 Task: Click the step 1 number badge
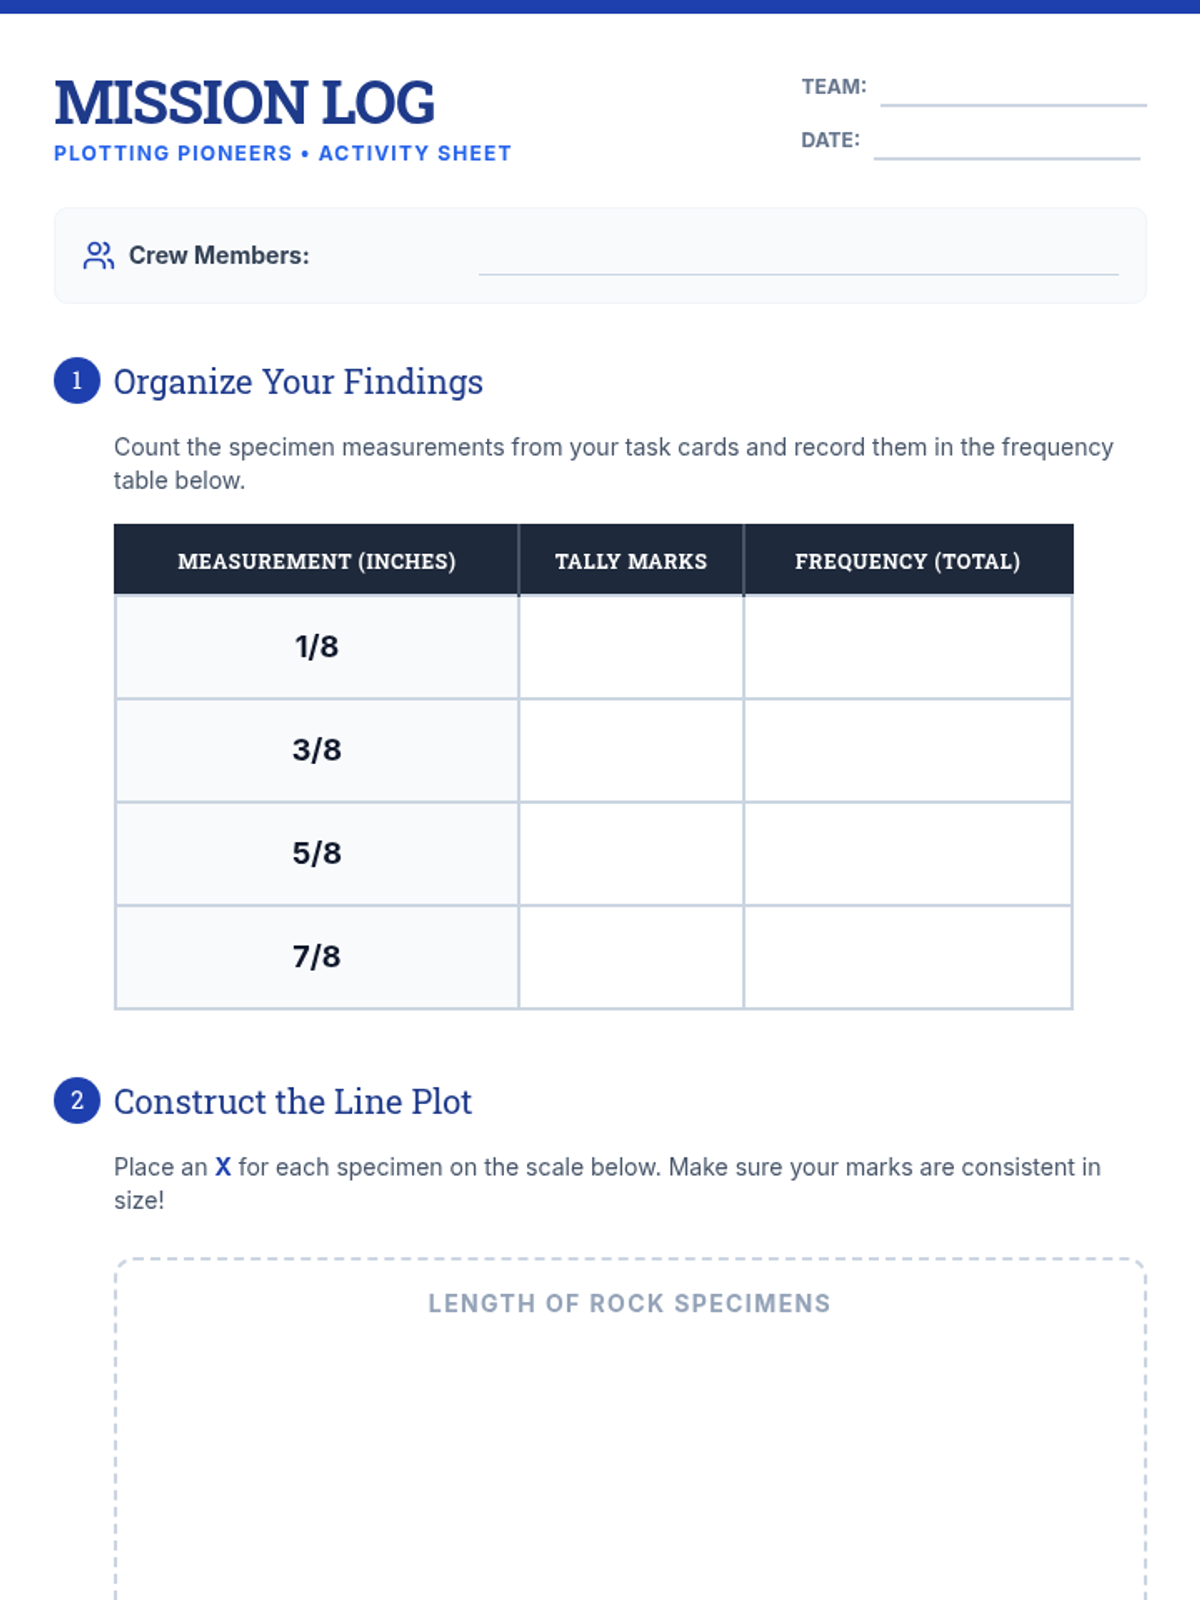[x=77, y=381]
